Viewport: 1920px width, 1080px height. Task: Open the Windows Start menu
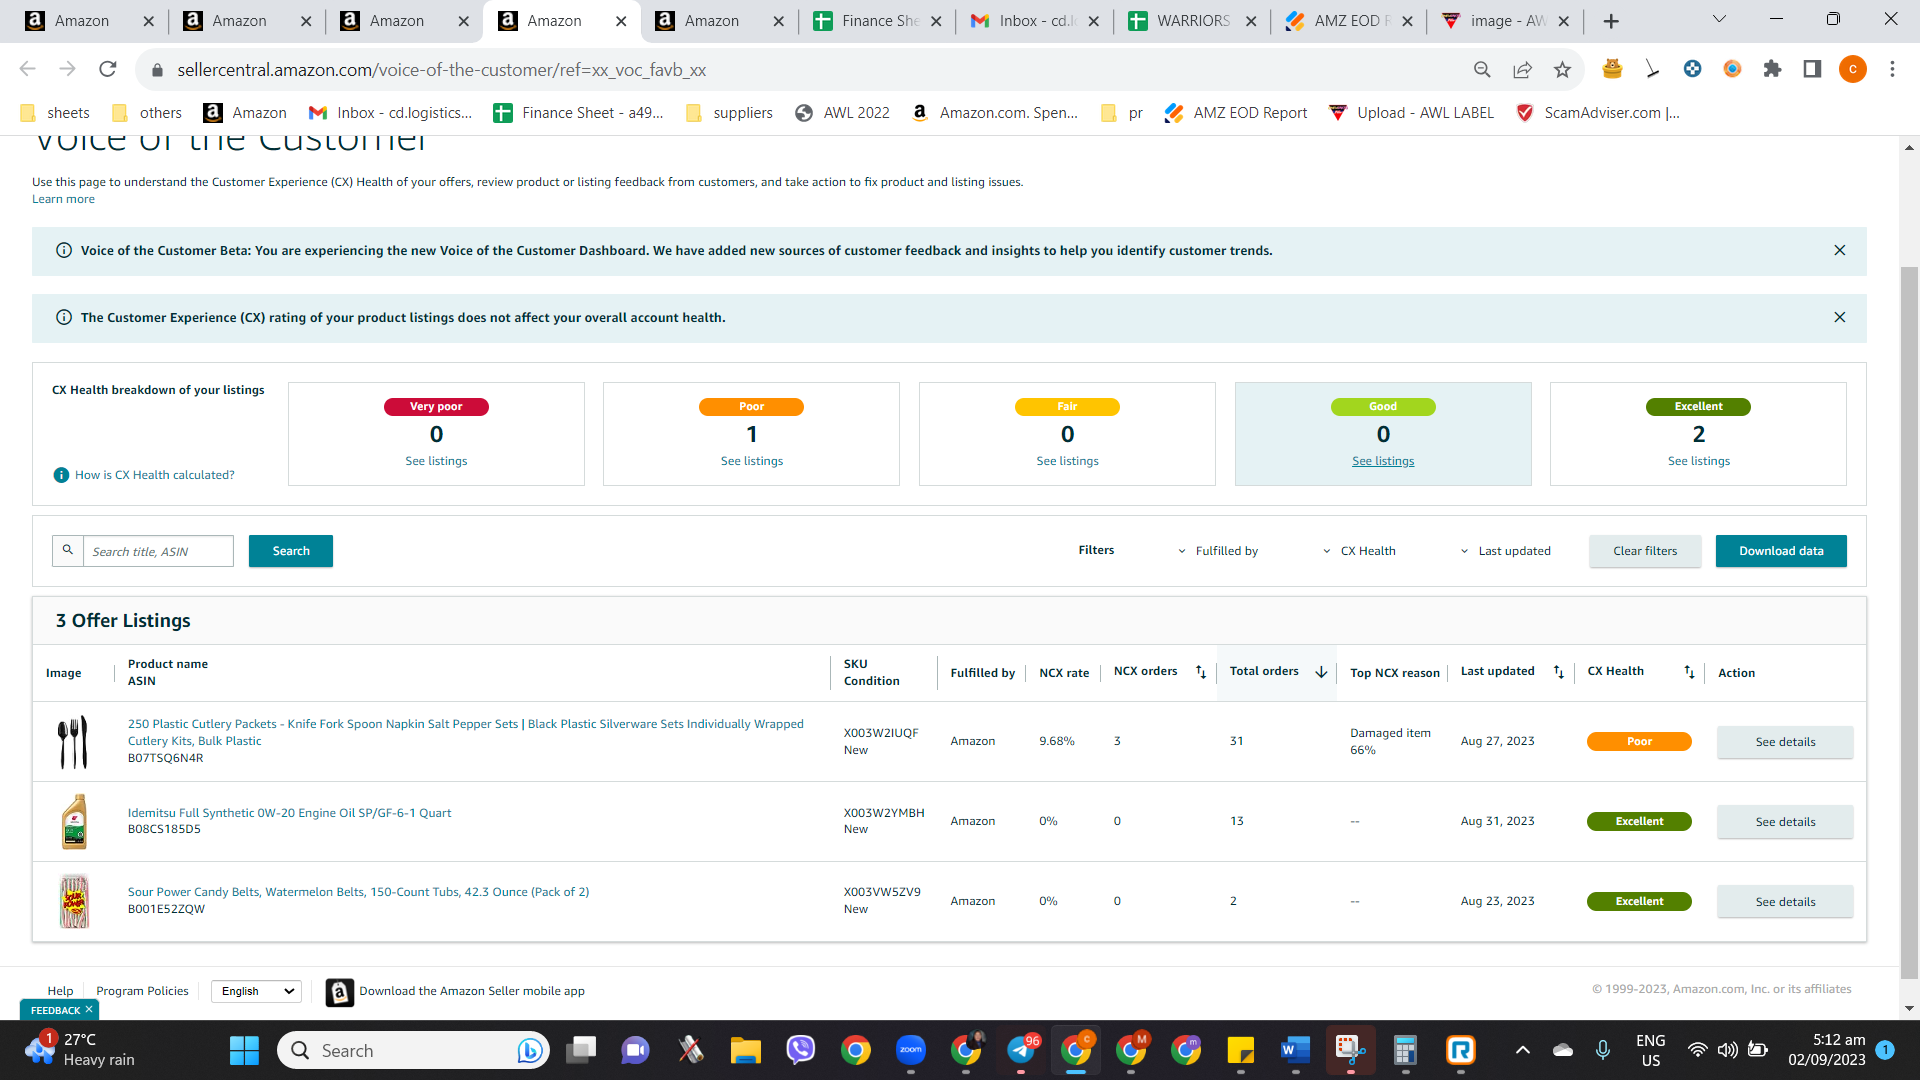[x=244, y=1050]
